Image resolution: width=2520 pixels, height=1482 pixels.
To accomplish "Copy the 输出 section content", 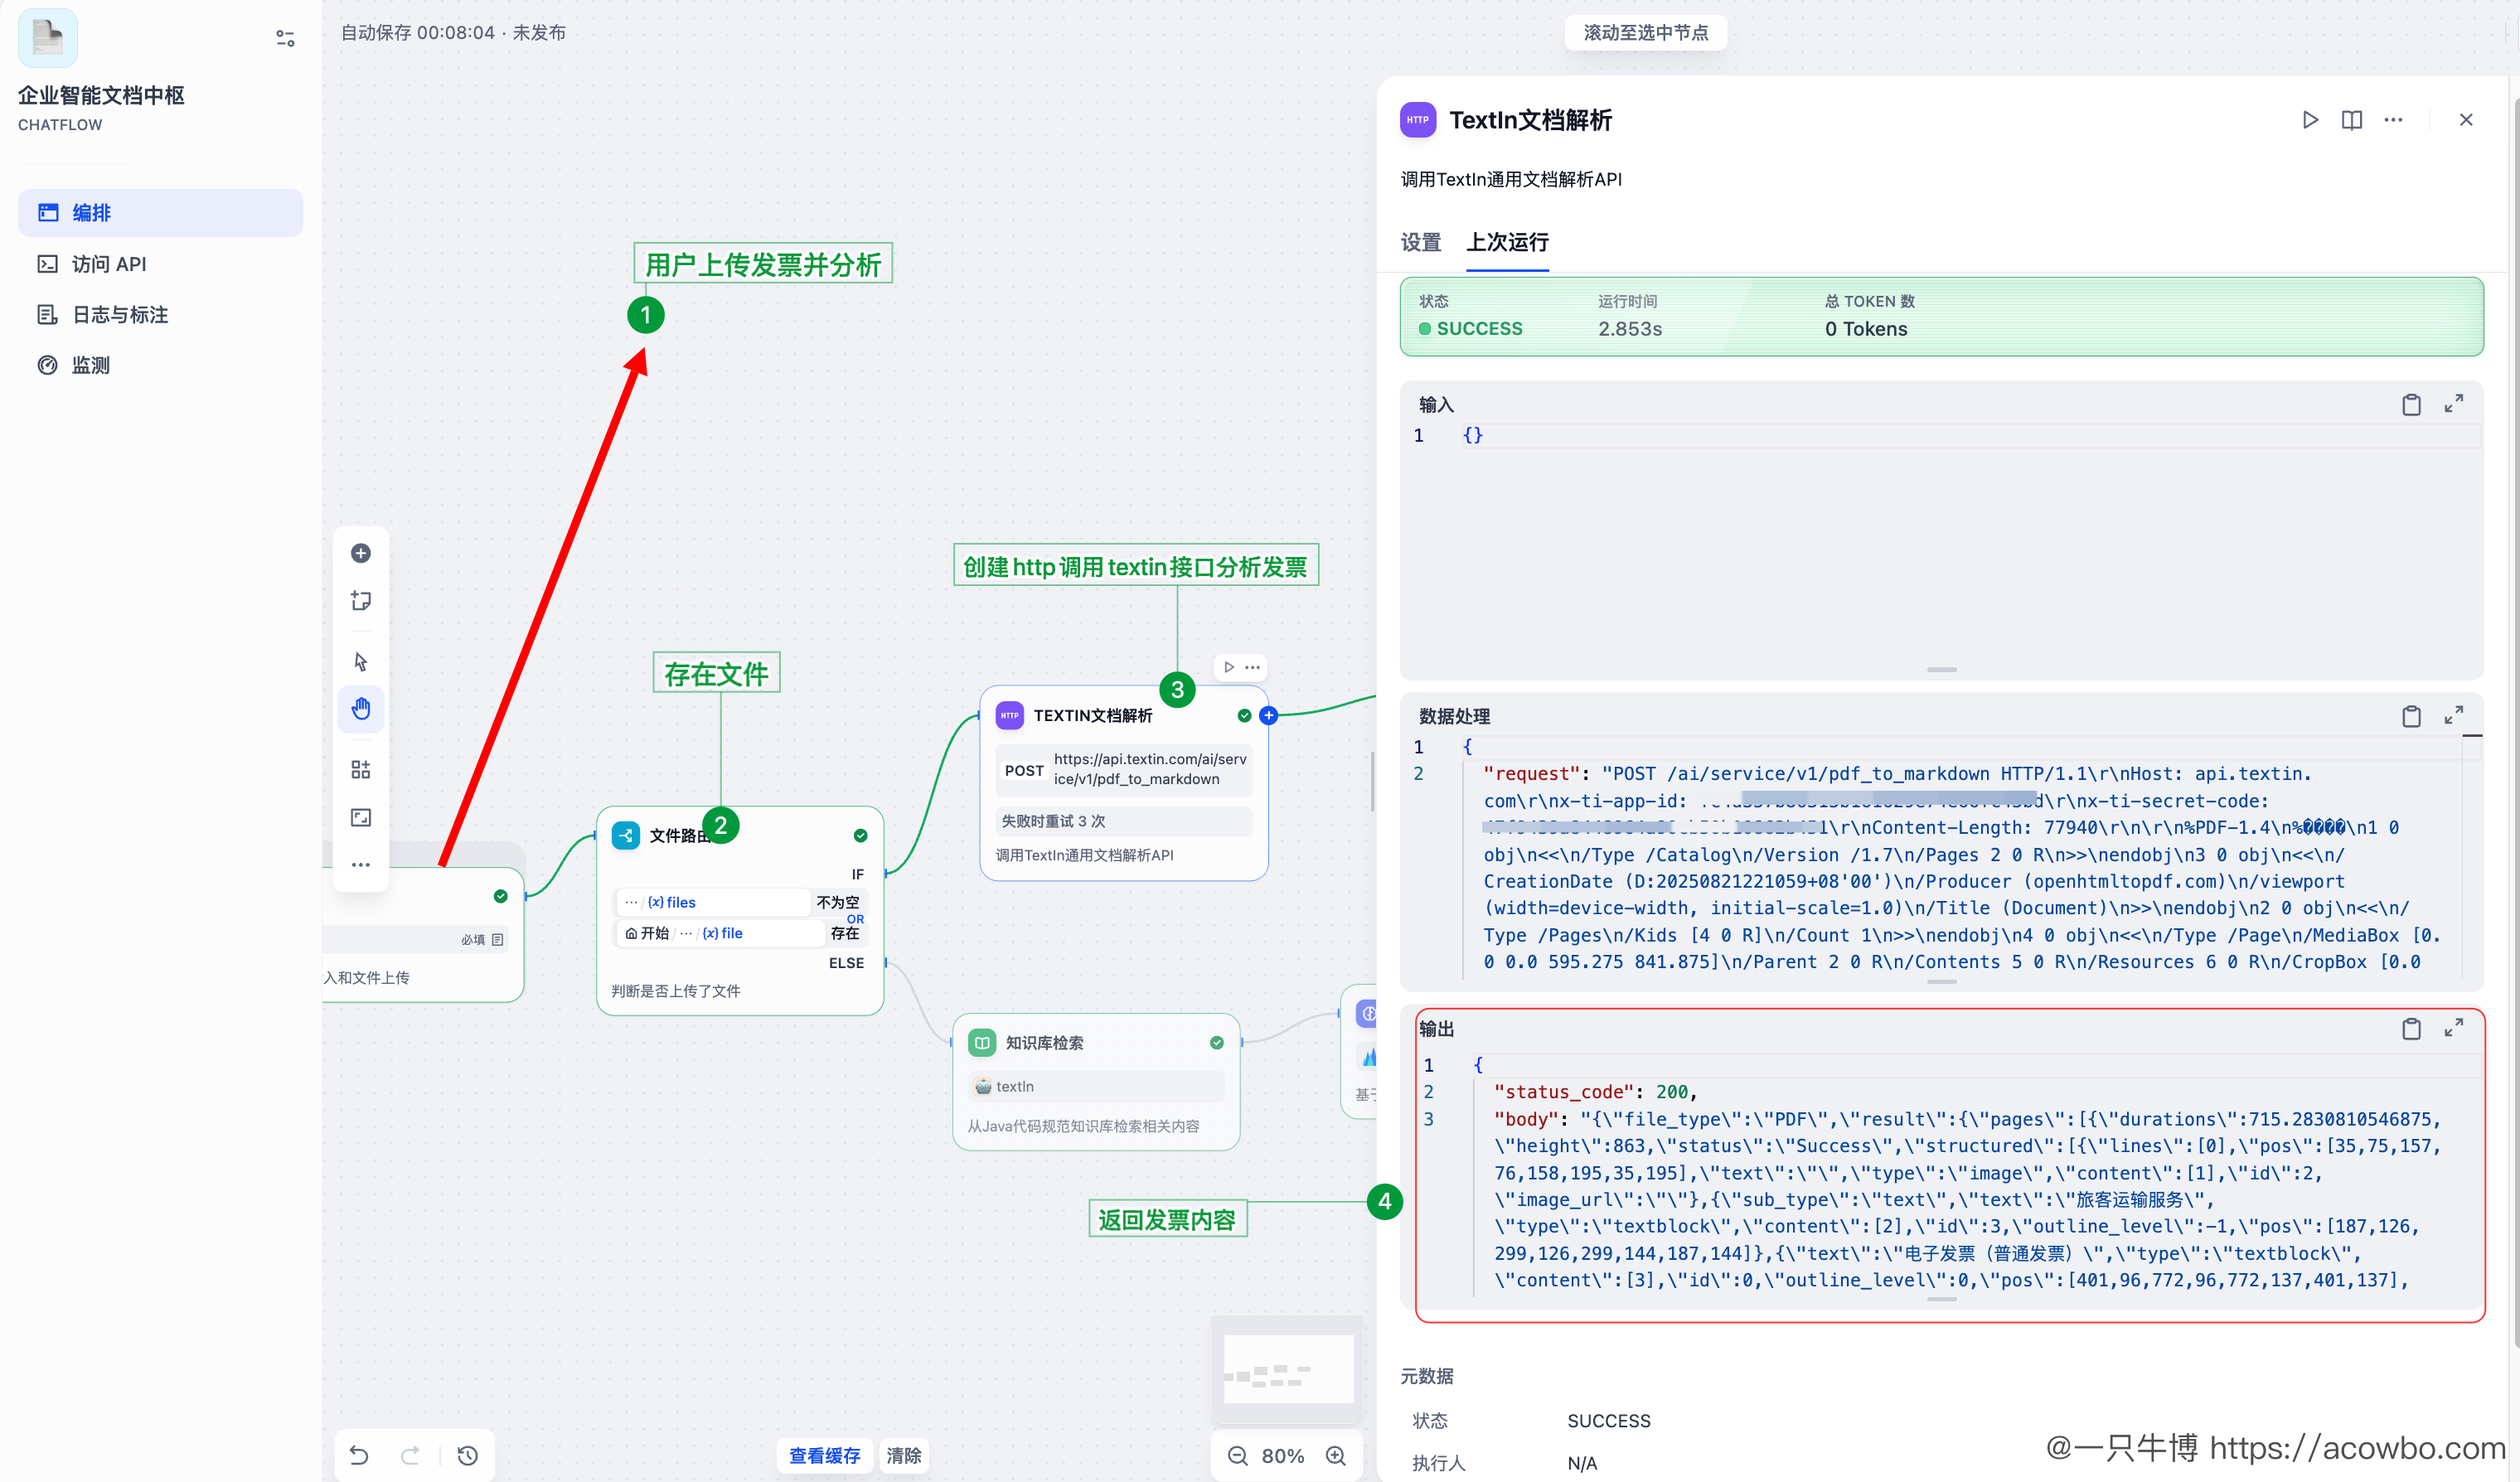I will pyautogui.click(x=2411, y=1029).
